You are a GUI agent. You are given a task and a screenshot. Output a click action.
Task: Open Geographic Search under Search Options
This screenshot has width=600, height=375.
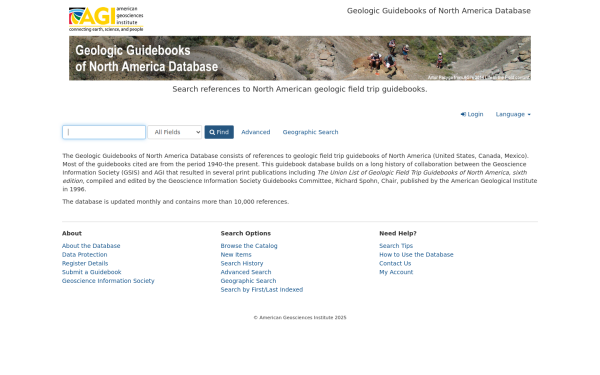(x=248, y=281)
